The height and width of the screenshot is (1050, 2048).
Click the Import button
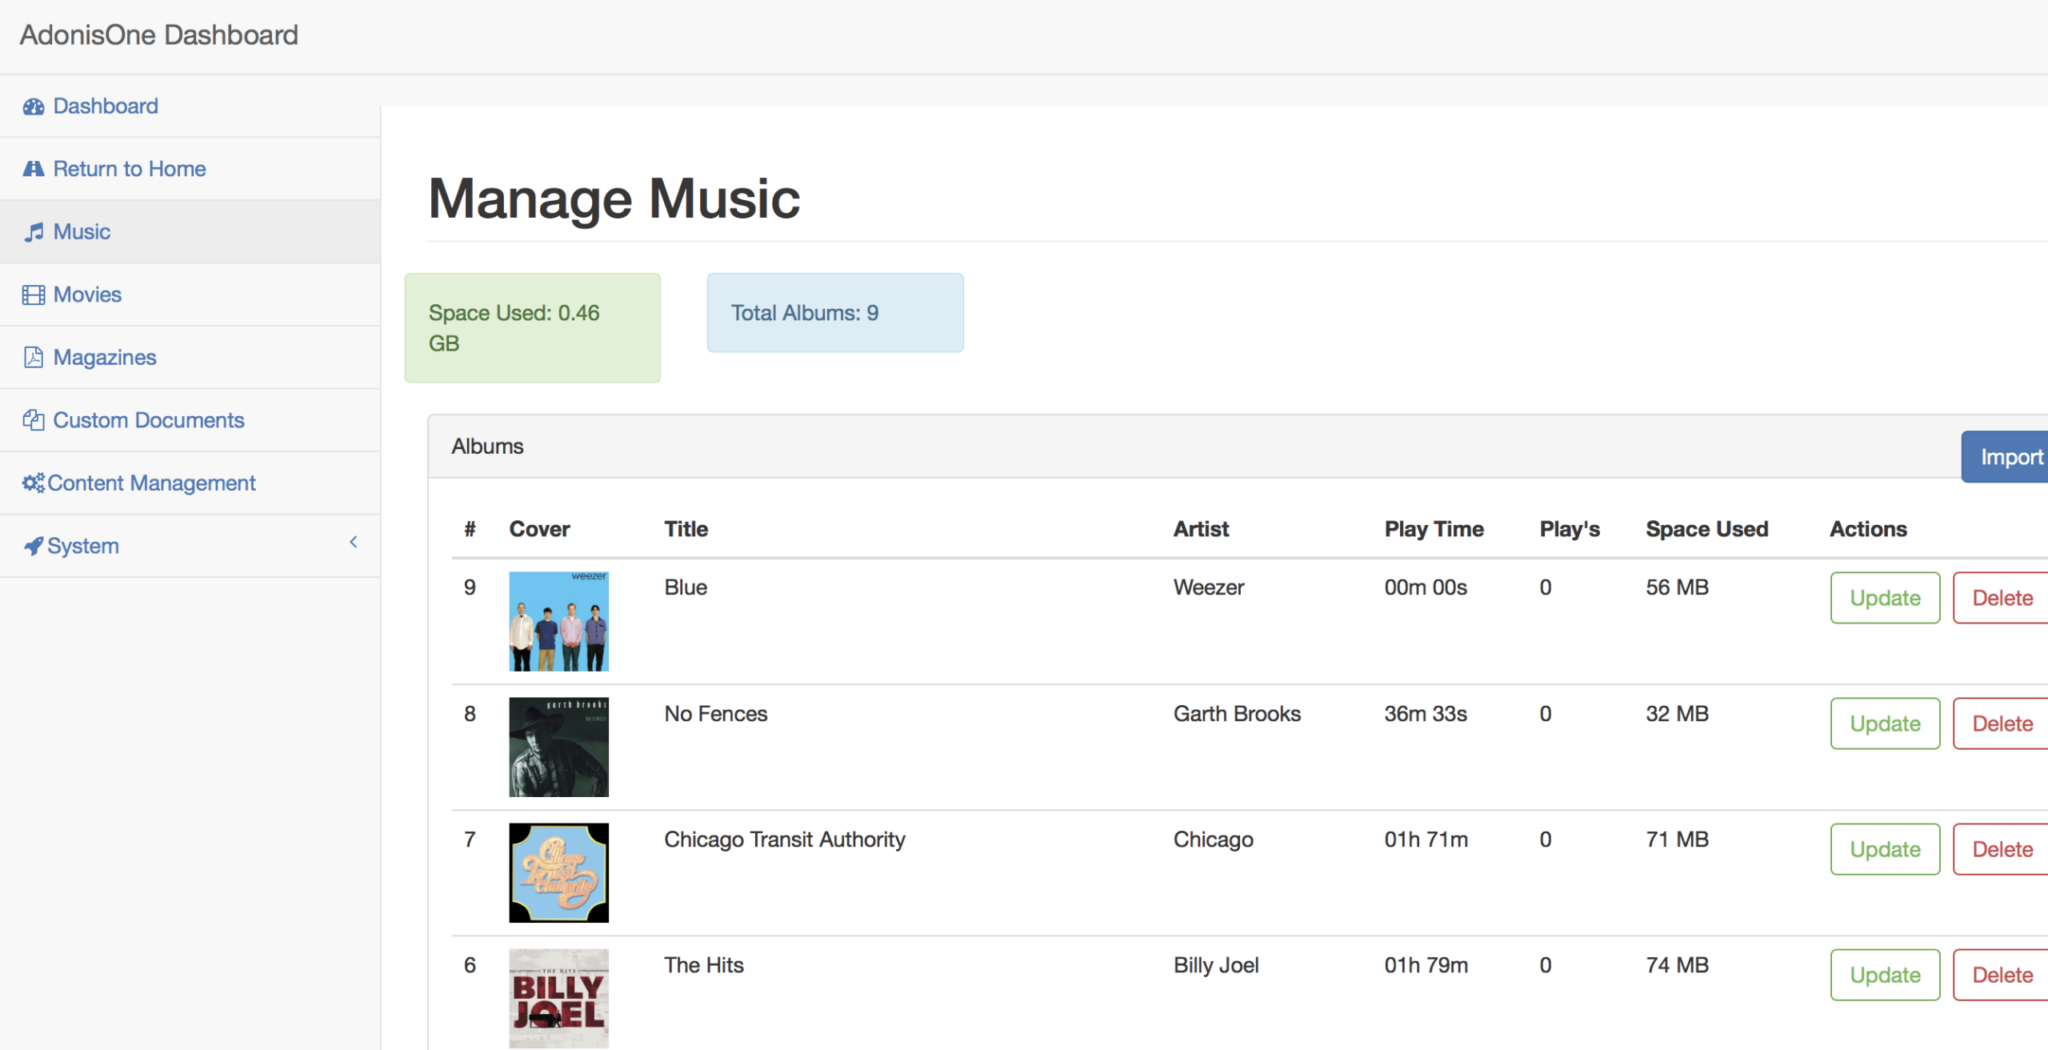[x=2005, y=457]
